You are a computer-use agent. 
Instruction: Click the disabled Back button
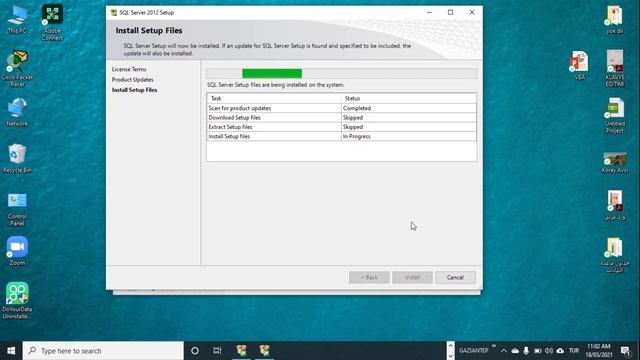coord(369,278)
